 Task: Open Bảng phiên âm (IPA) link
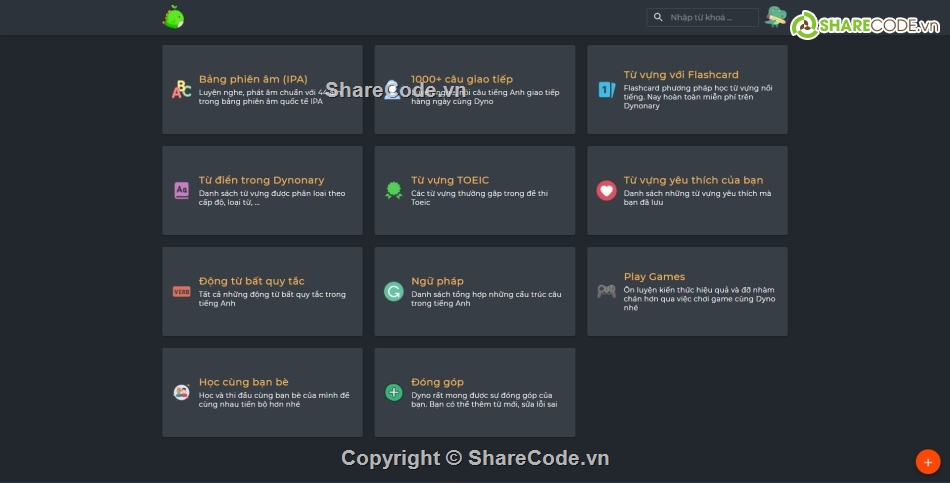click(x=253, y=79)
